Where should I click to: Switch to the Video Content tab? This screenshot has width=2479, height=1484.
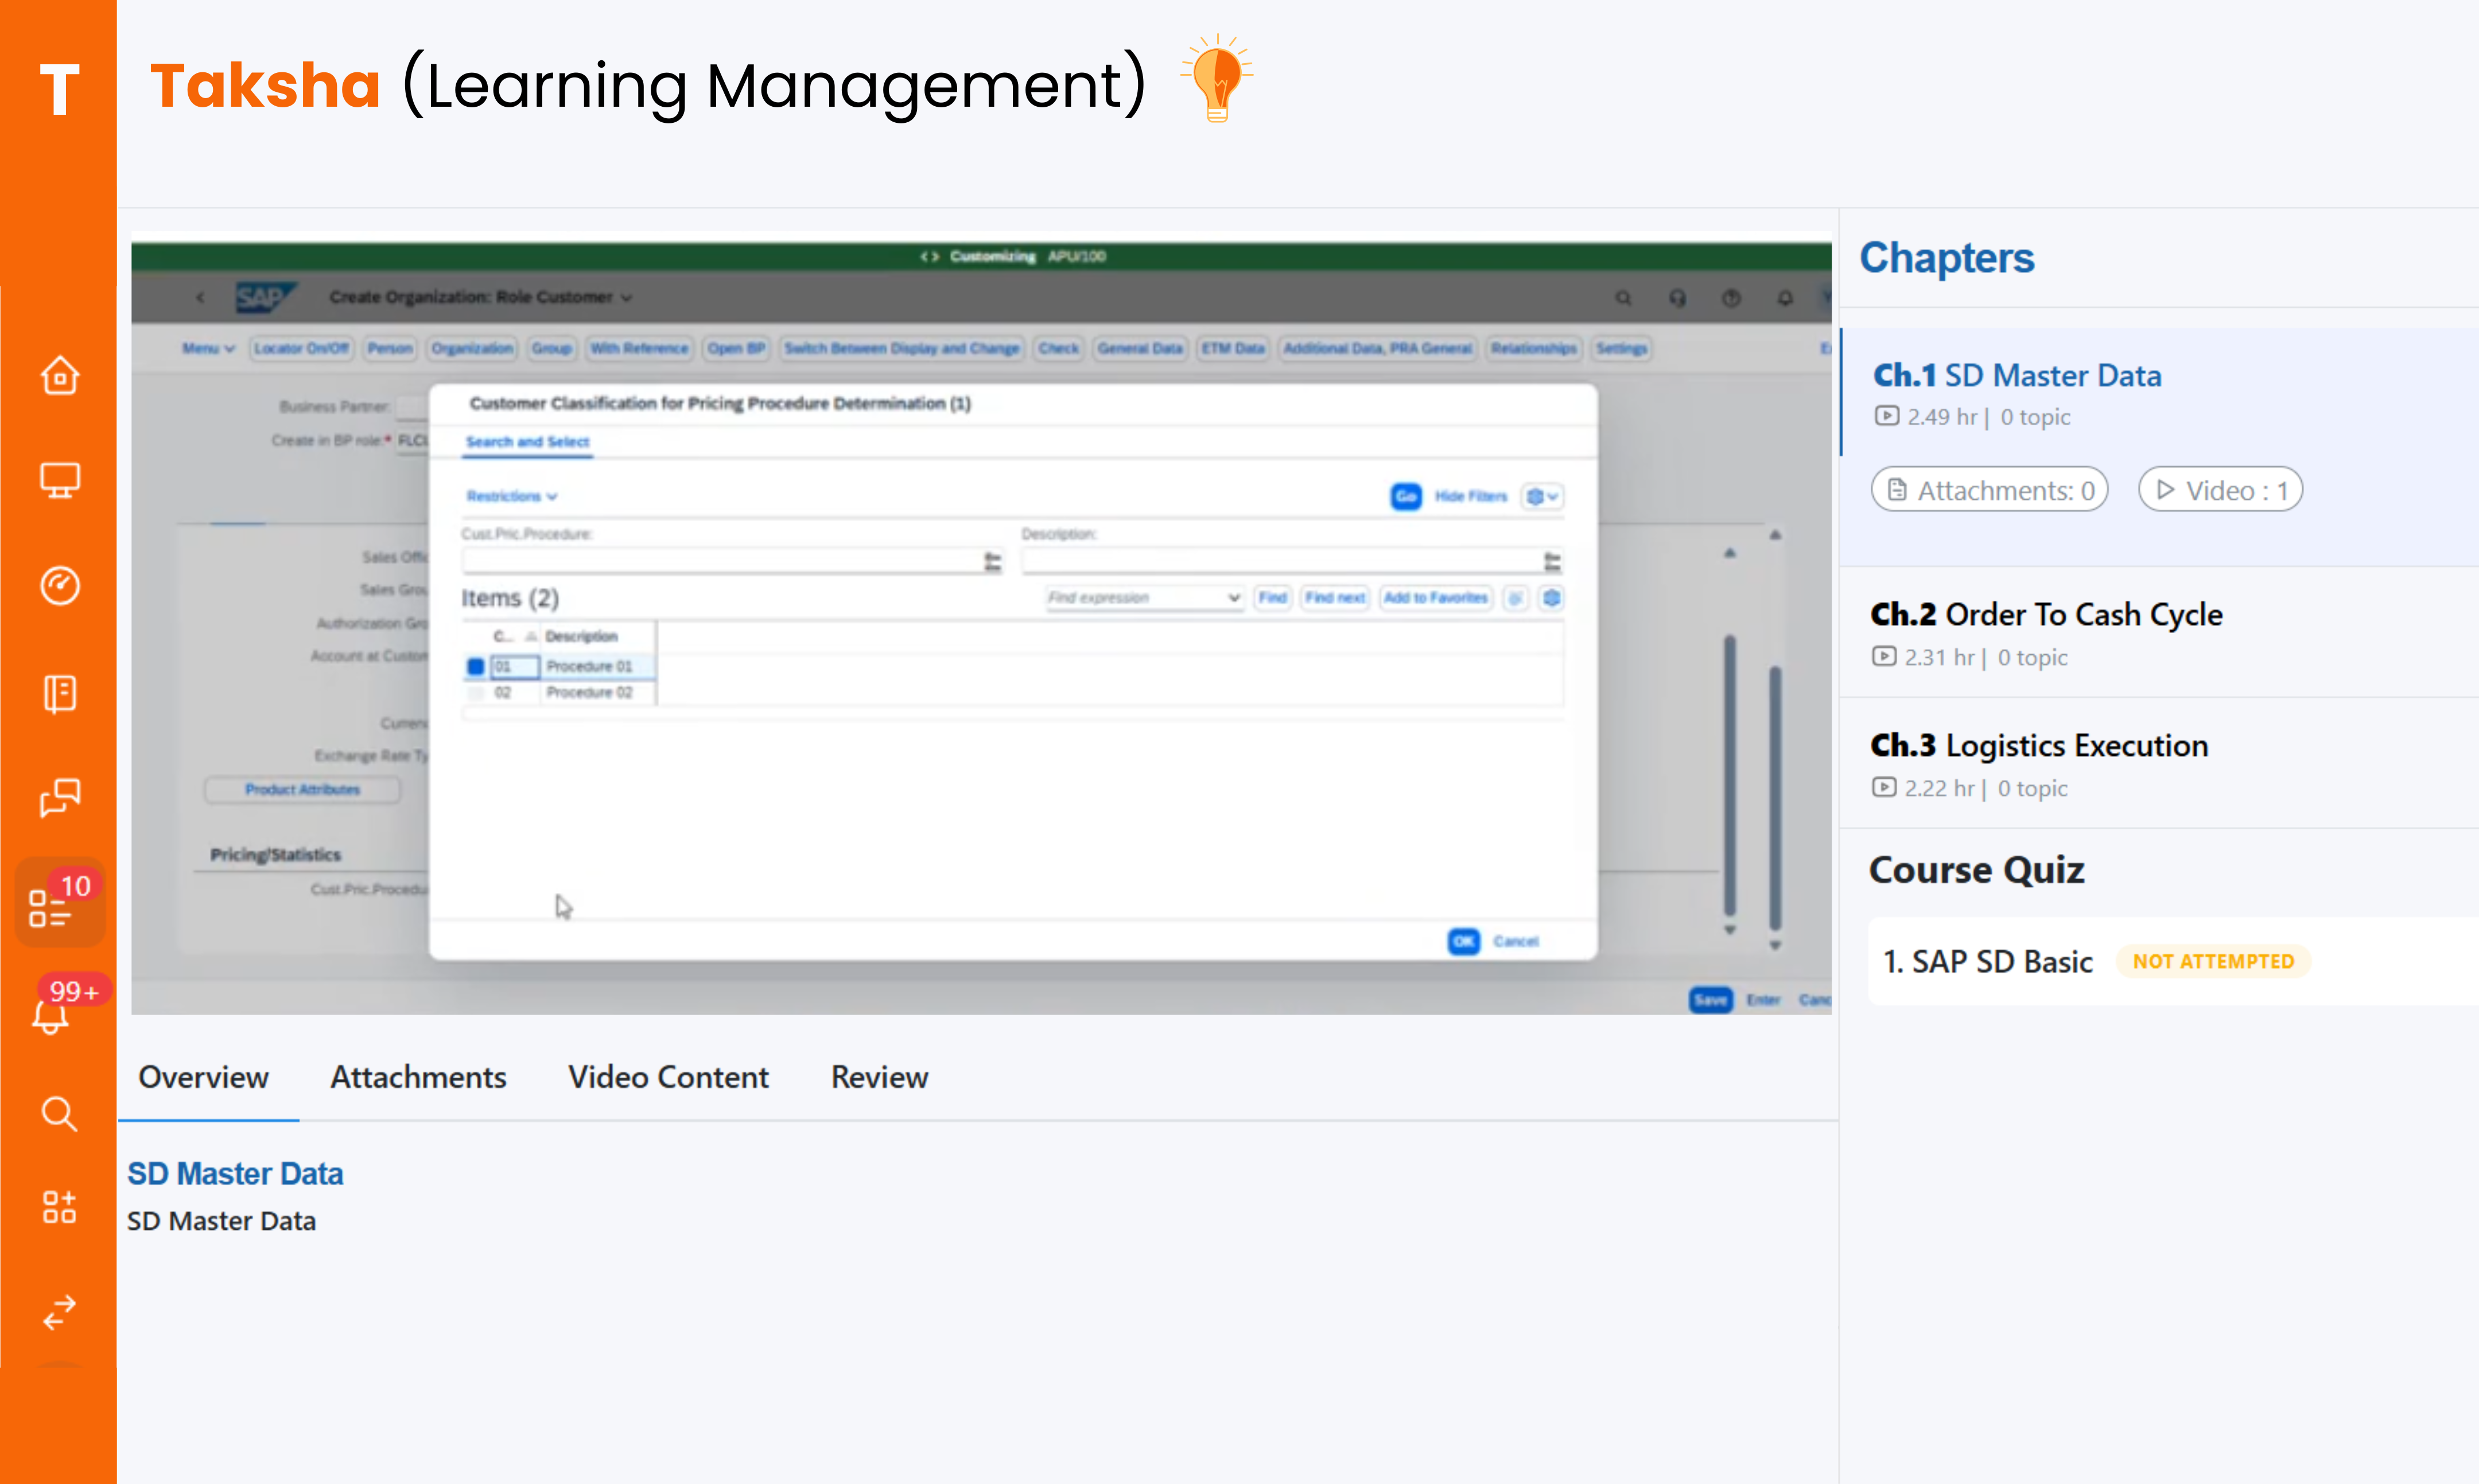[x=668, y=1077]
